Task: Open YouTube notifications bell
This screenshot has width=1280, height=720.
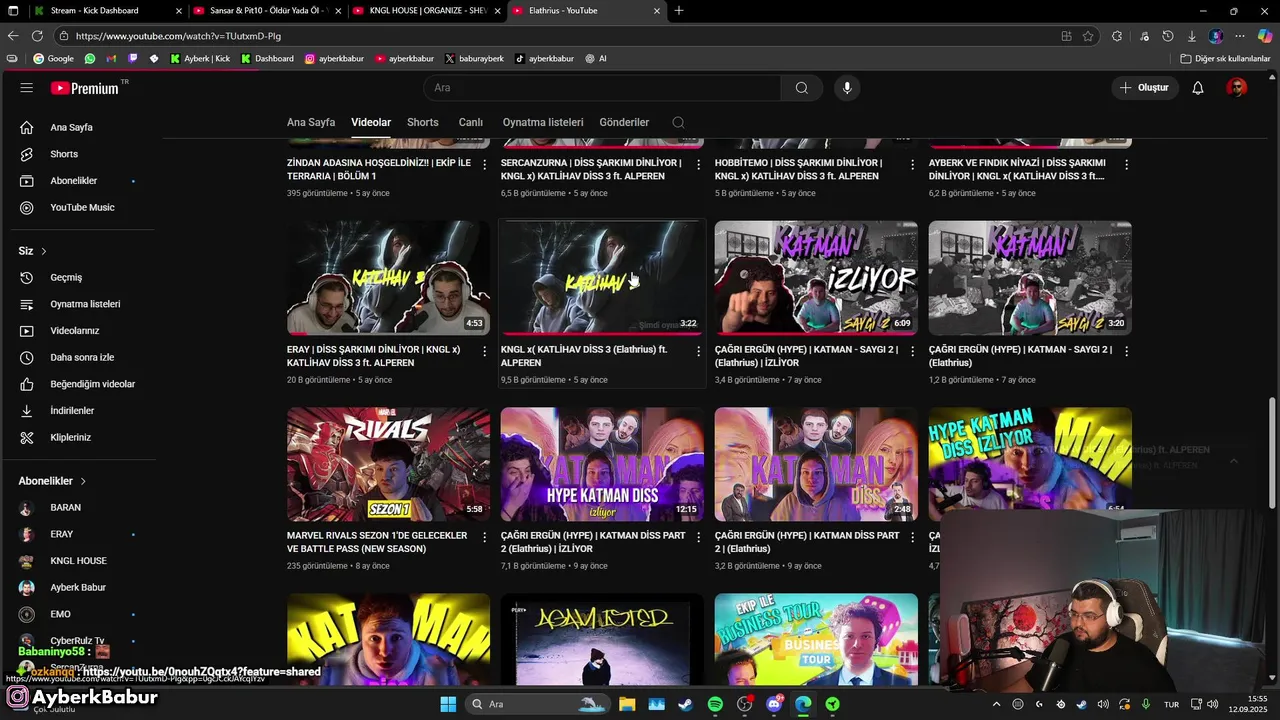Action: click(1198, 88)
